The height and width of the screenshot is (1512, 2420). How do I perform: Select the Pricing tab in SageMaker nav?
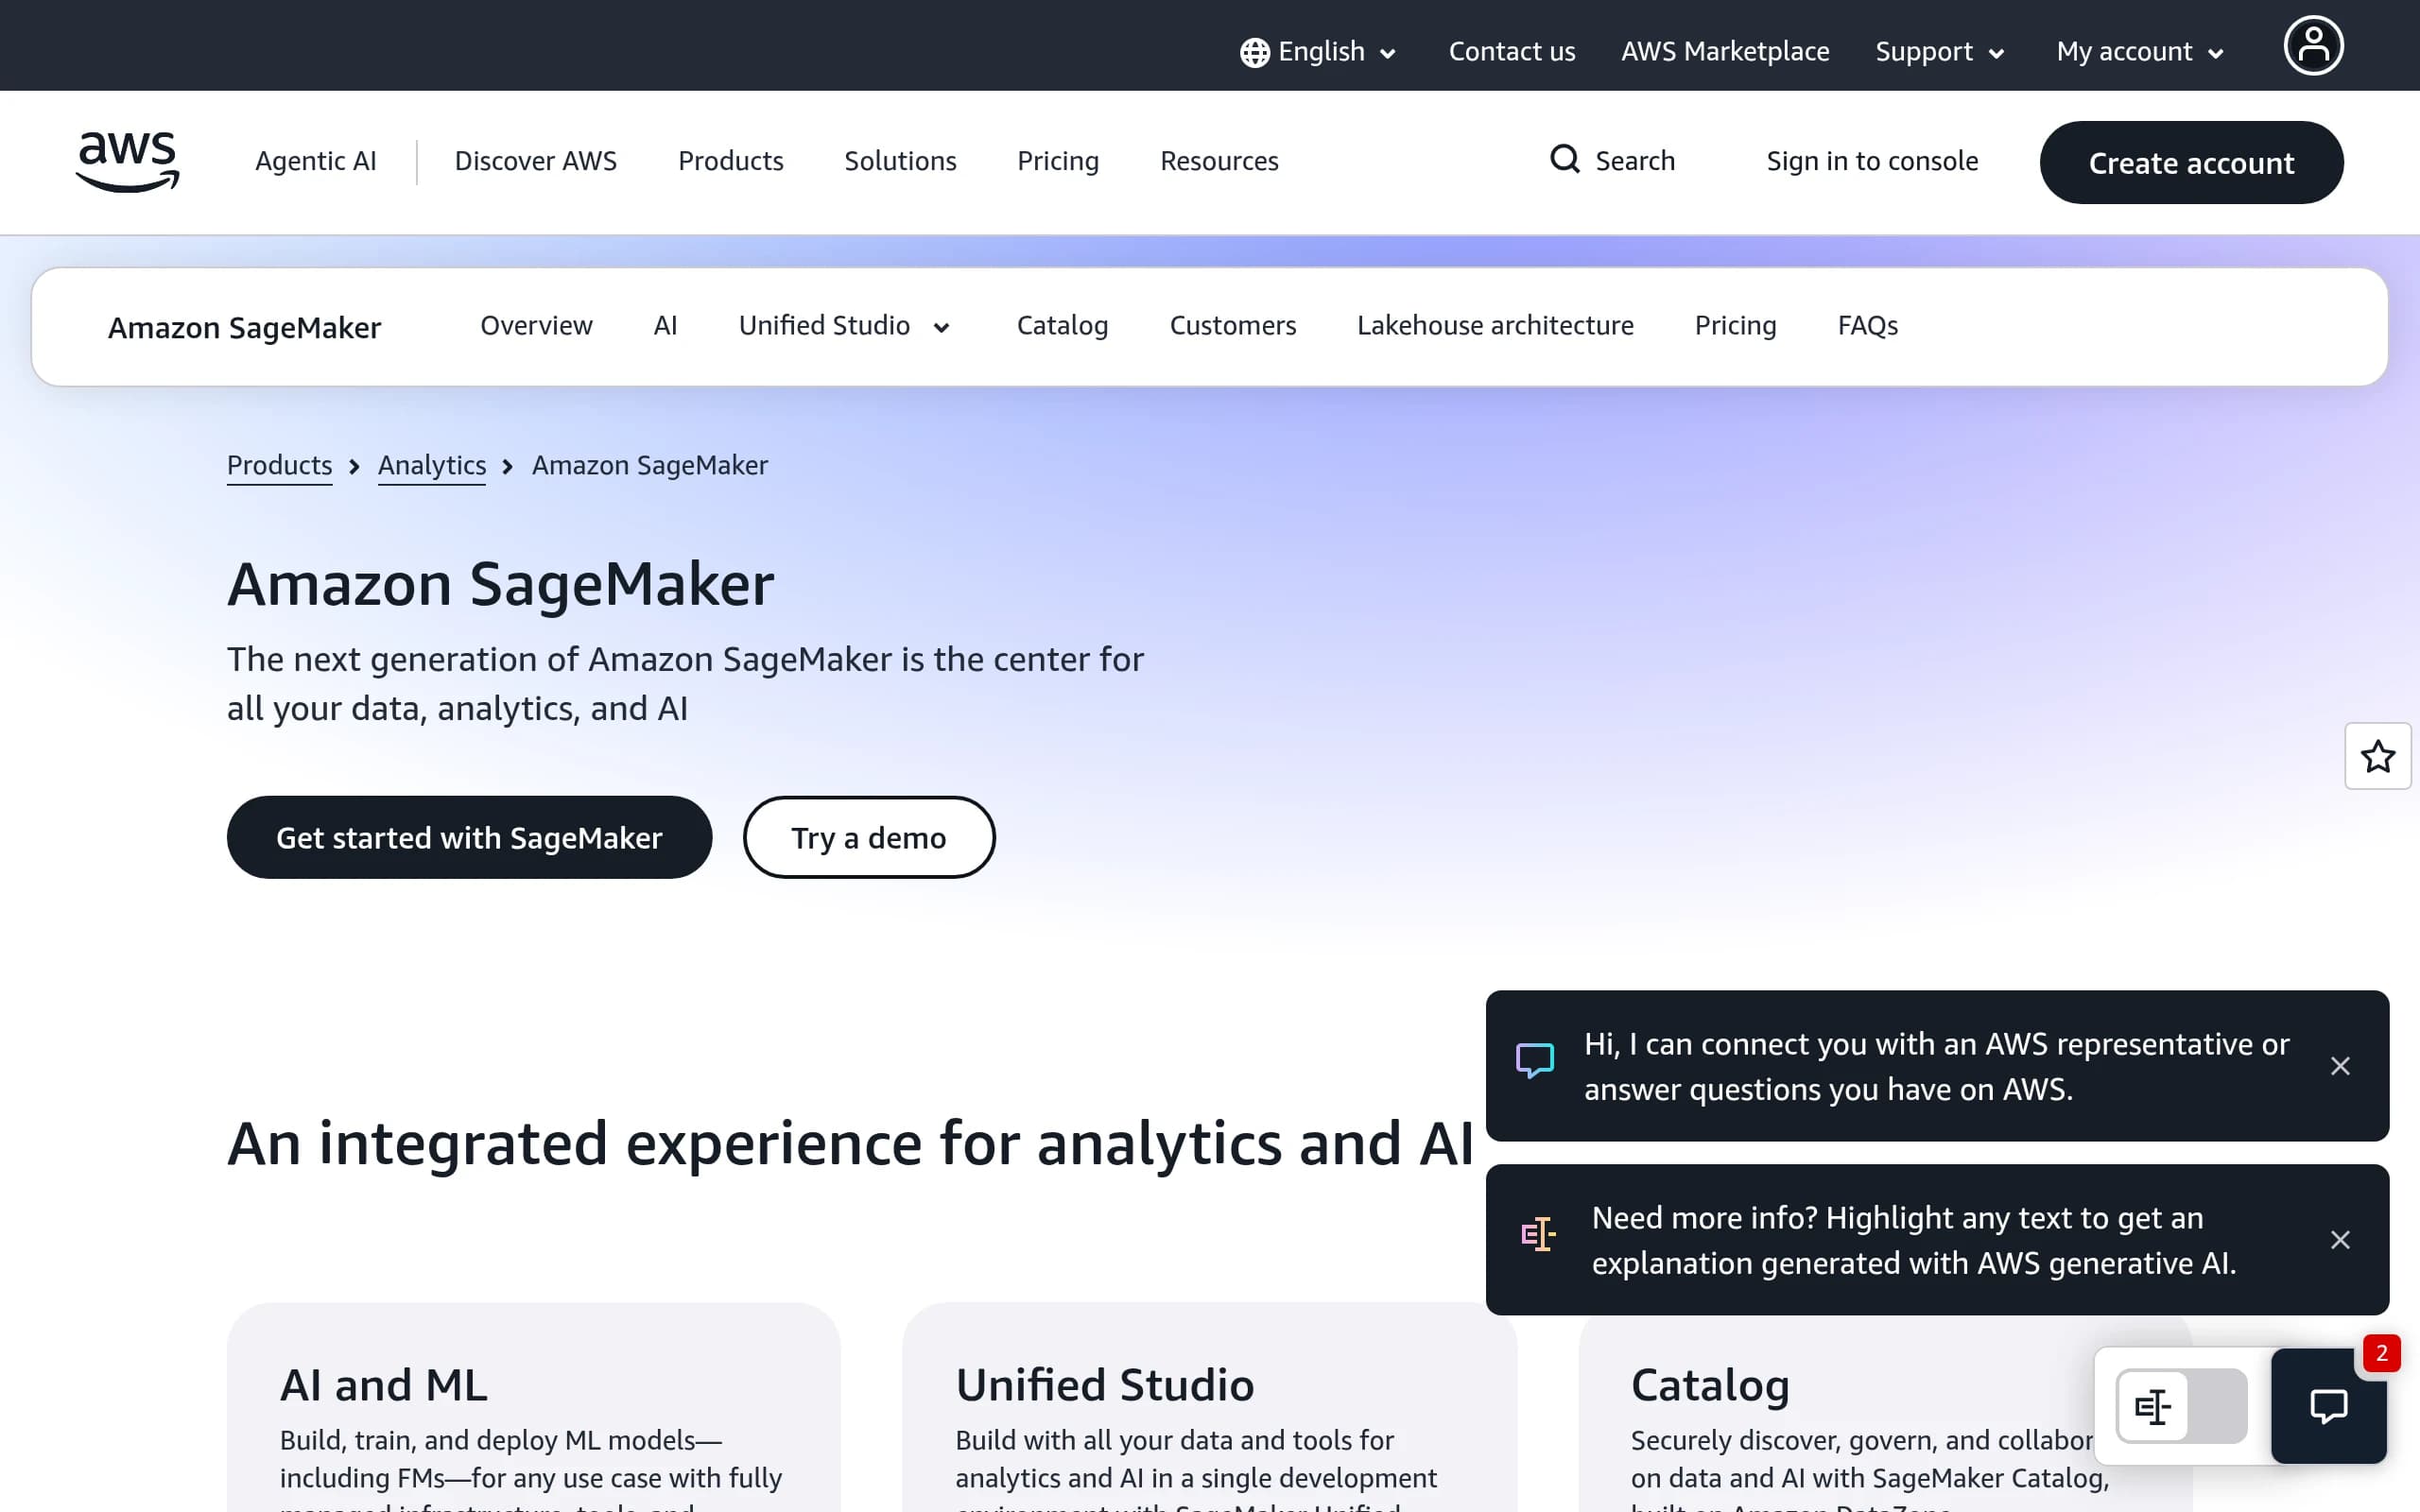pos(1735,326)
